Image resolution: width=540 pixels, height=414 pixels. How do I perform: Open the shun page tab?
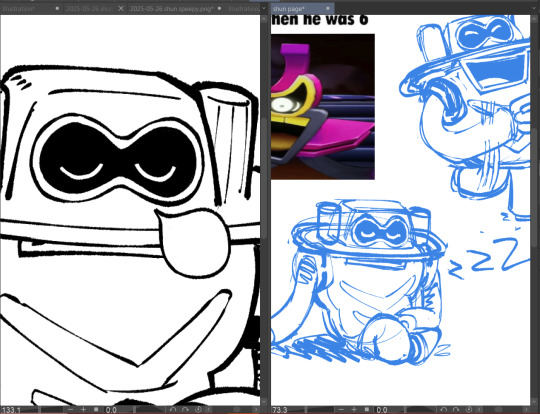point(302,9)
